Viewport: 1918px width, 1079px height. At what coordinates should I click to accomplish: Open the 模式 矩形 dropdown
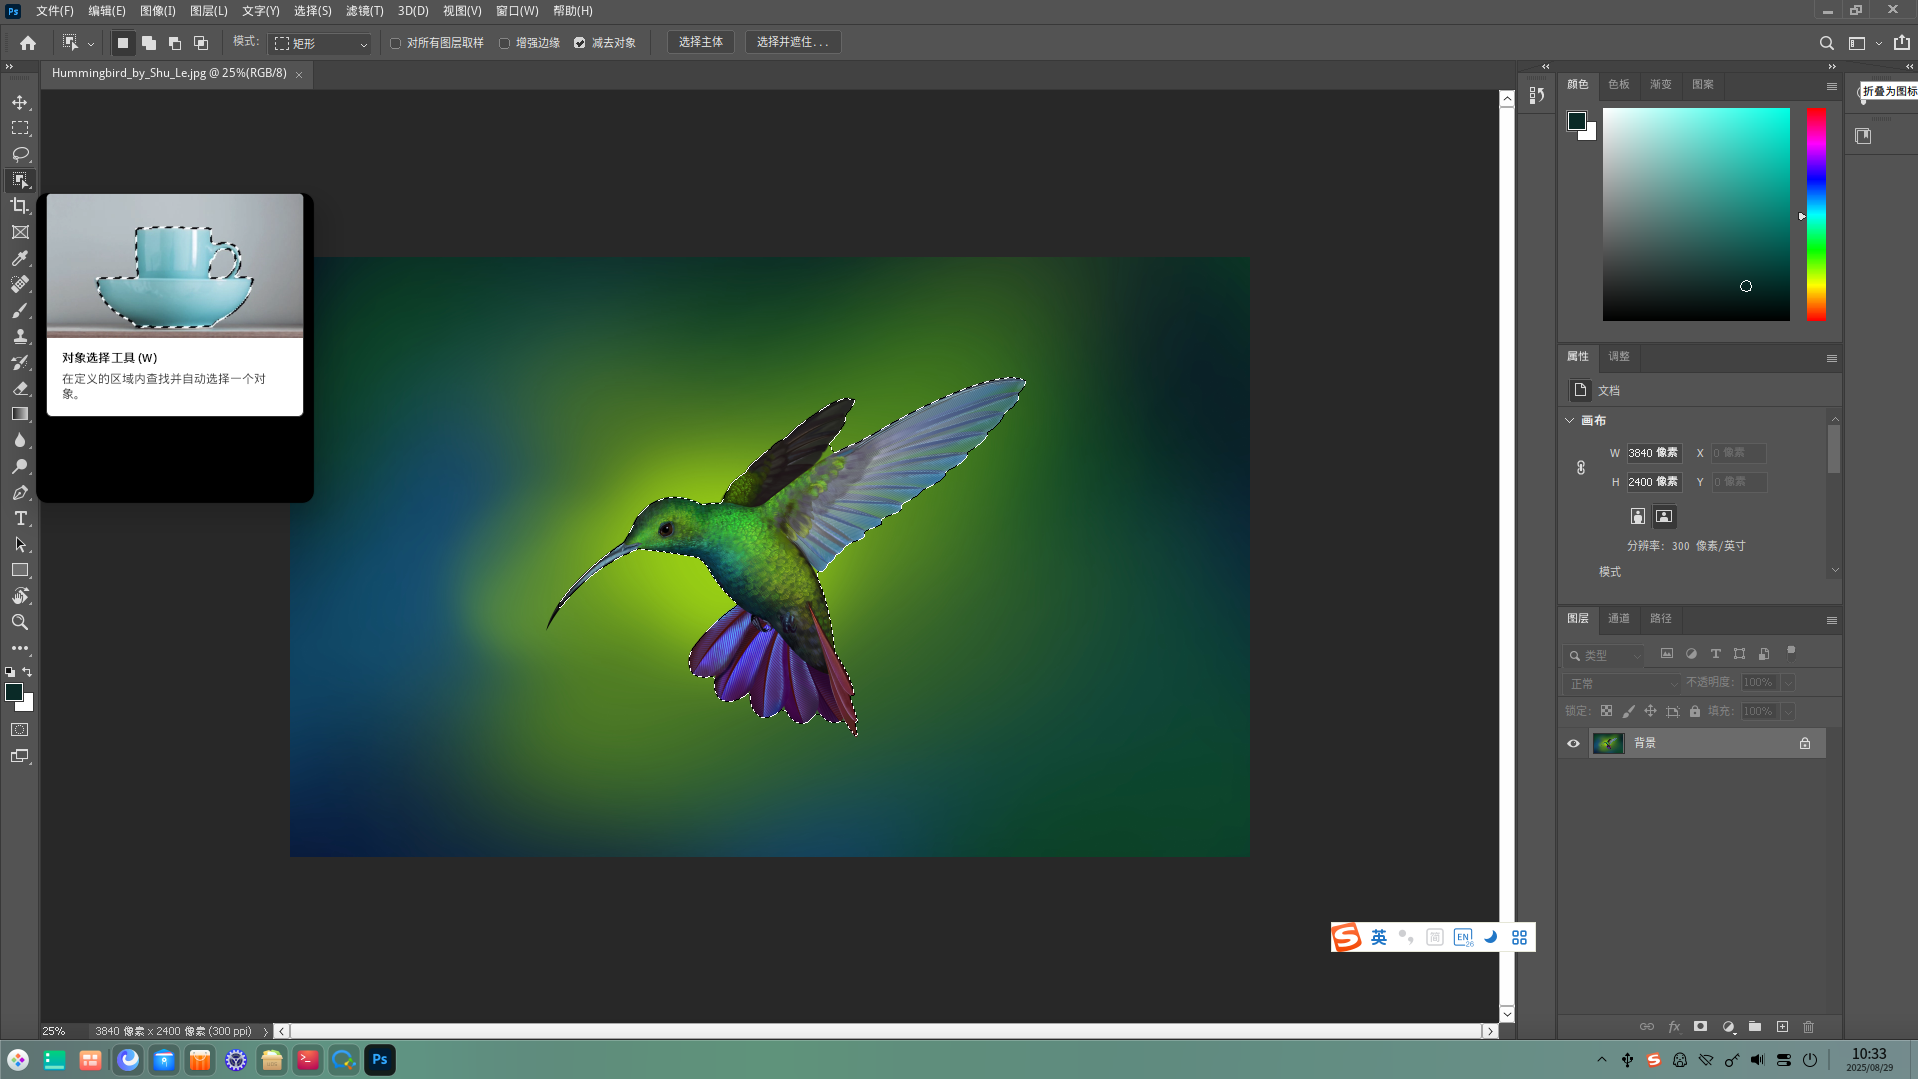(x=322, y=43)
